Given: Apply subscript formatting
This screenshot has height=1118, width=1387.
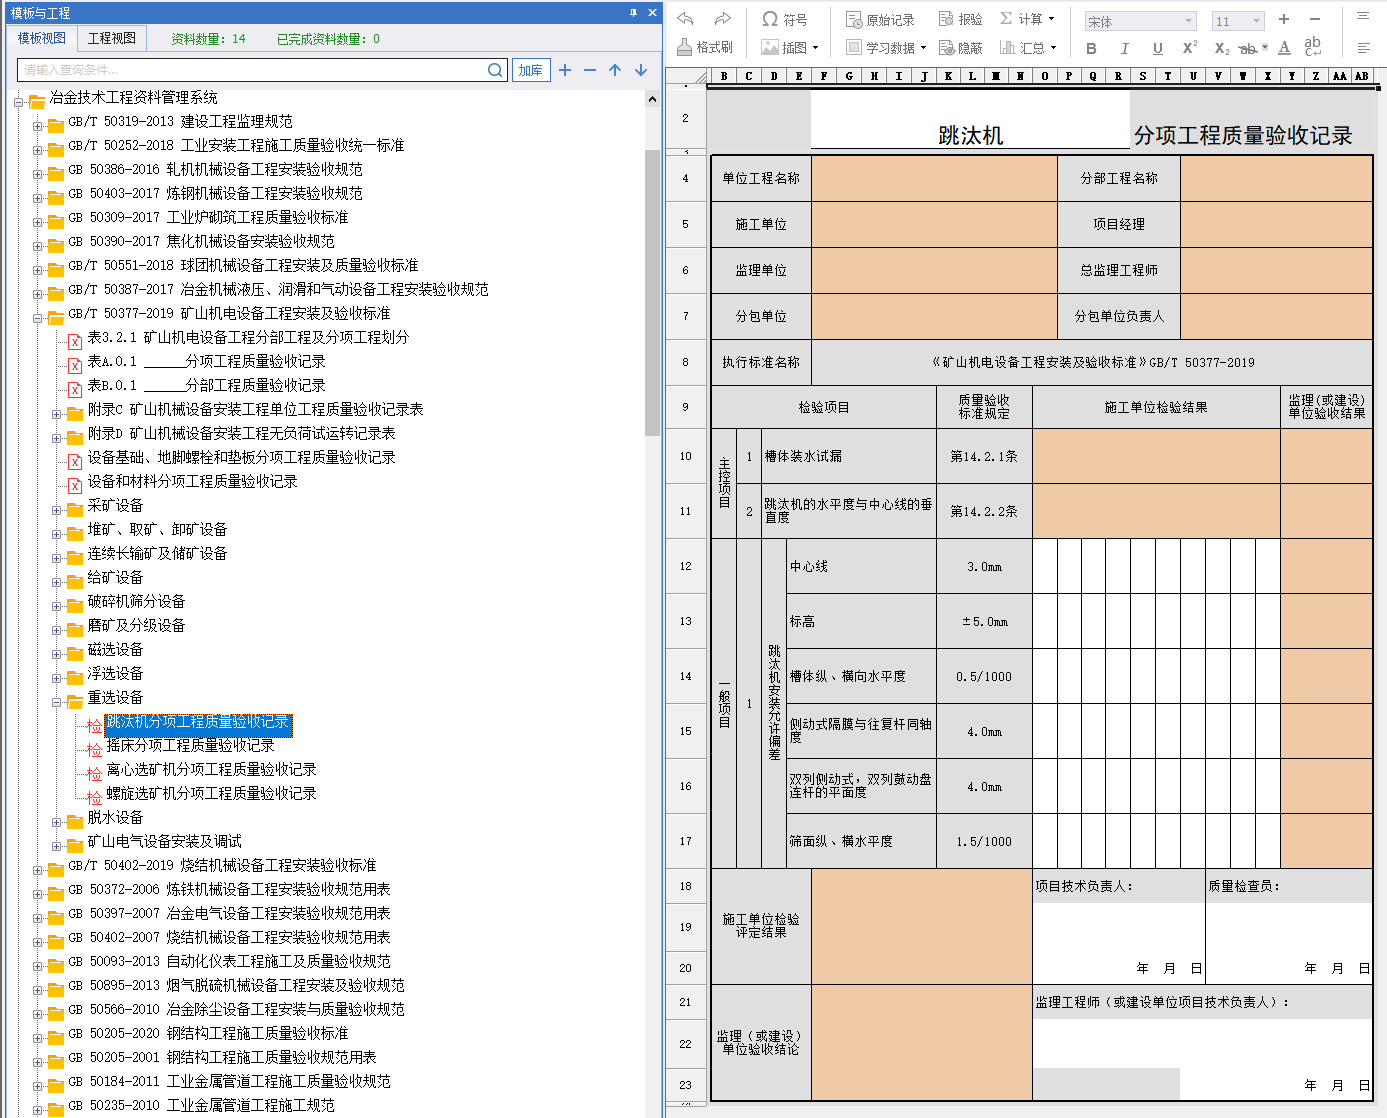Looking at the screenshot, I should click(1222, 48).
